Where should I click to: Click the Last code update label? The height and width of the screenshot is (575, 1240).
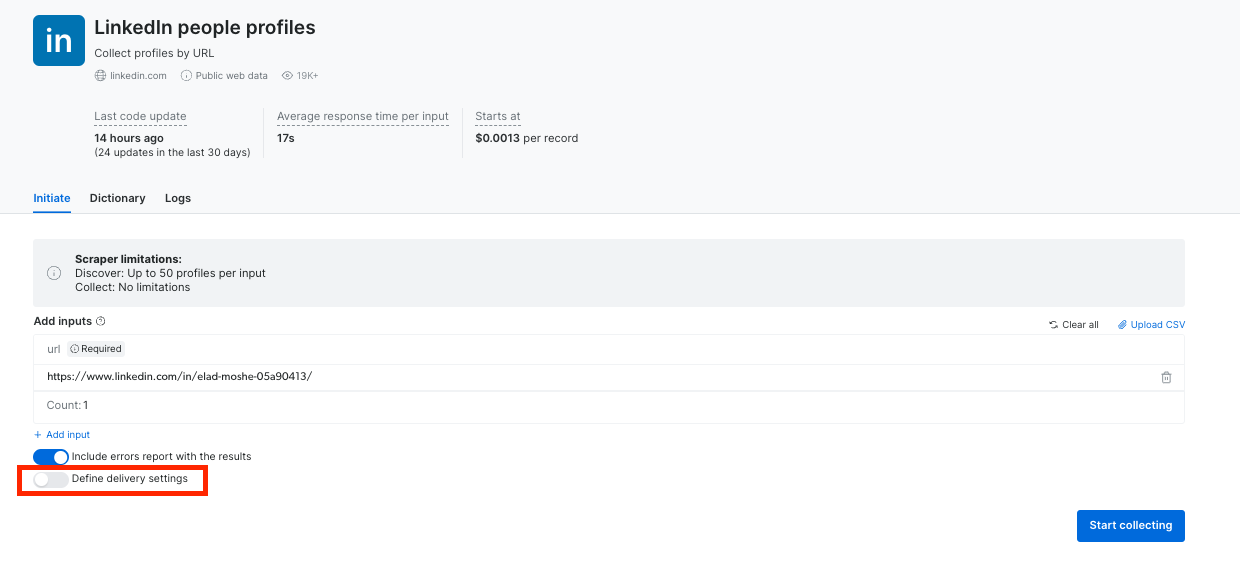point(140,117)
